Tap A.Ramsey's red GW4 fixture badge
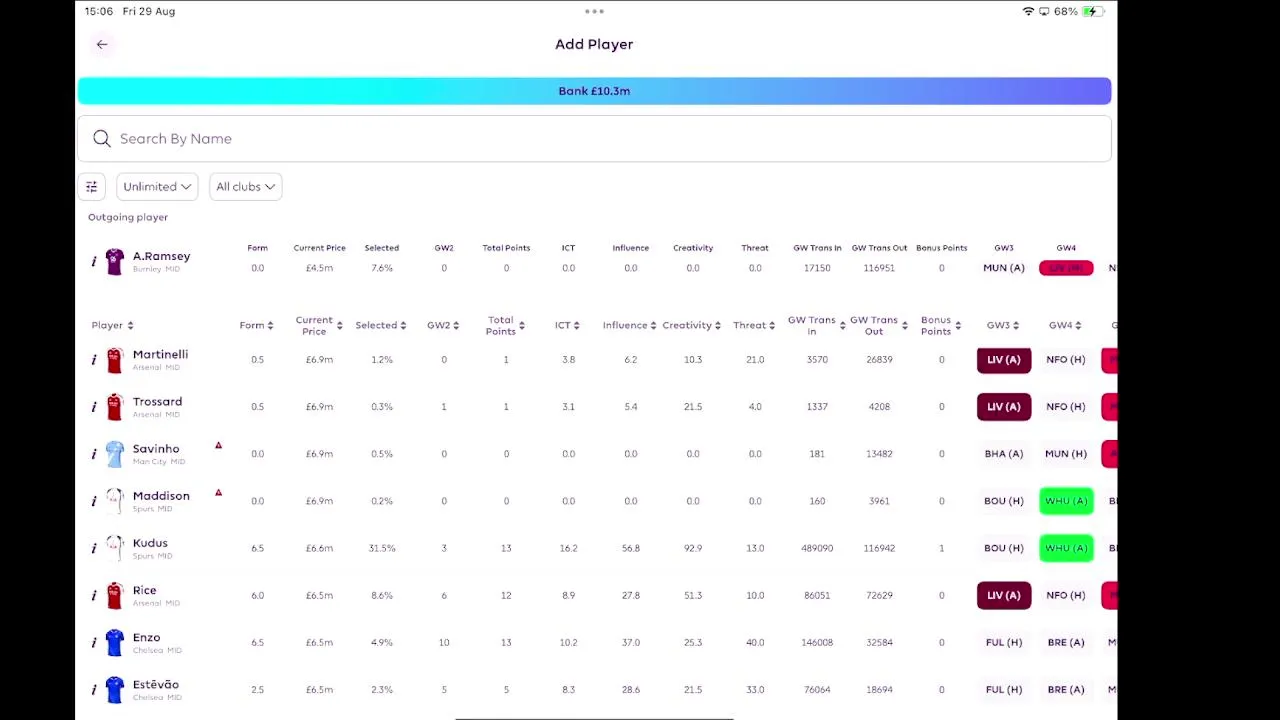 [x=1066, y=268]
